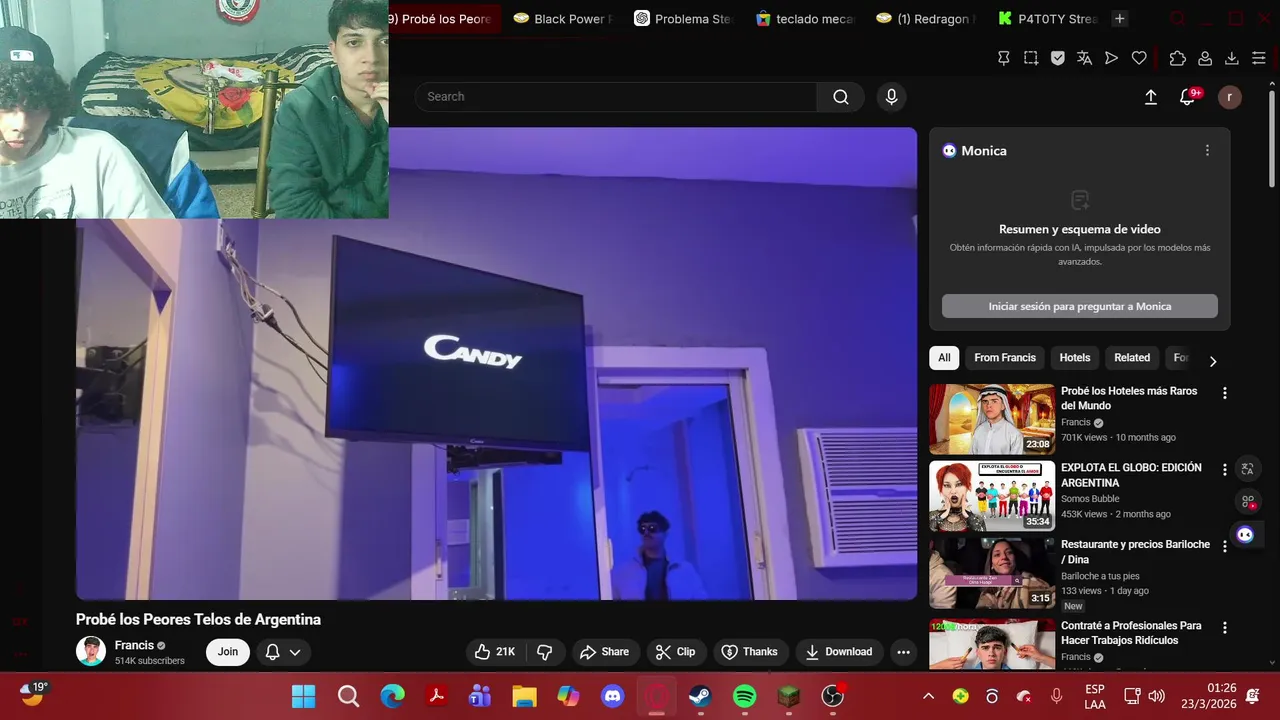Open OBS Studio from the taskbar

pyautogui.click(x=833, y=696)
